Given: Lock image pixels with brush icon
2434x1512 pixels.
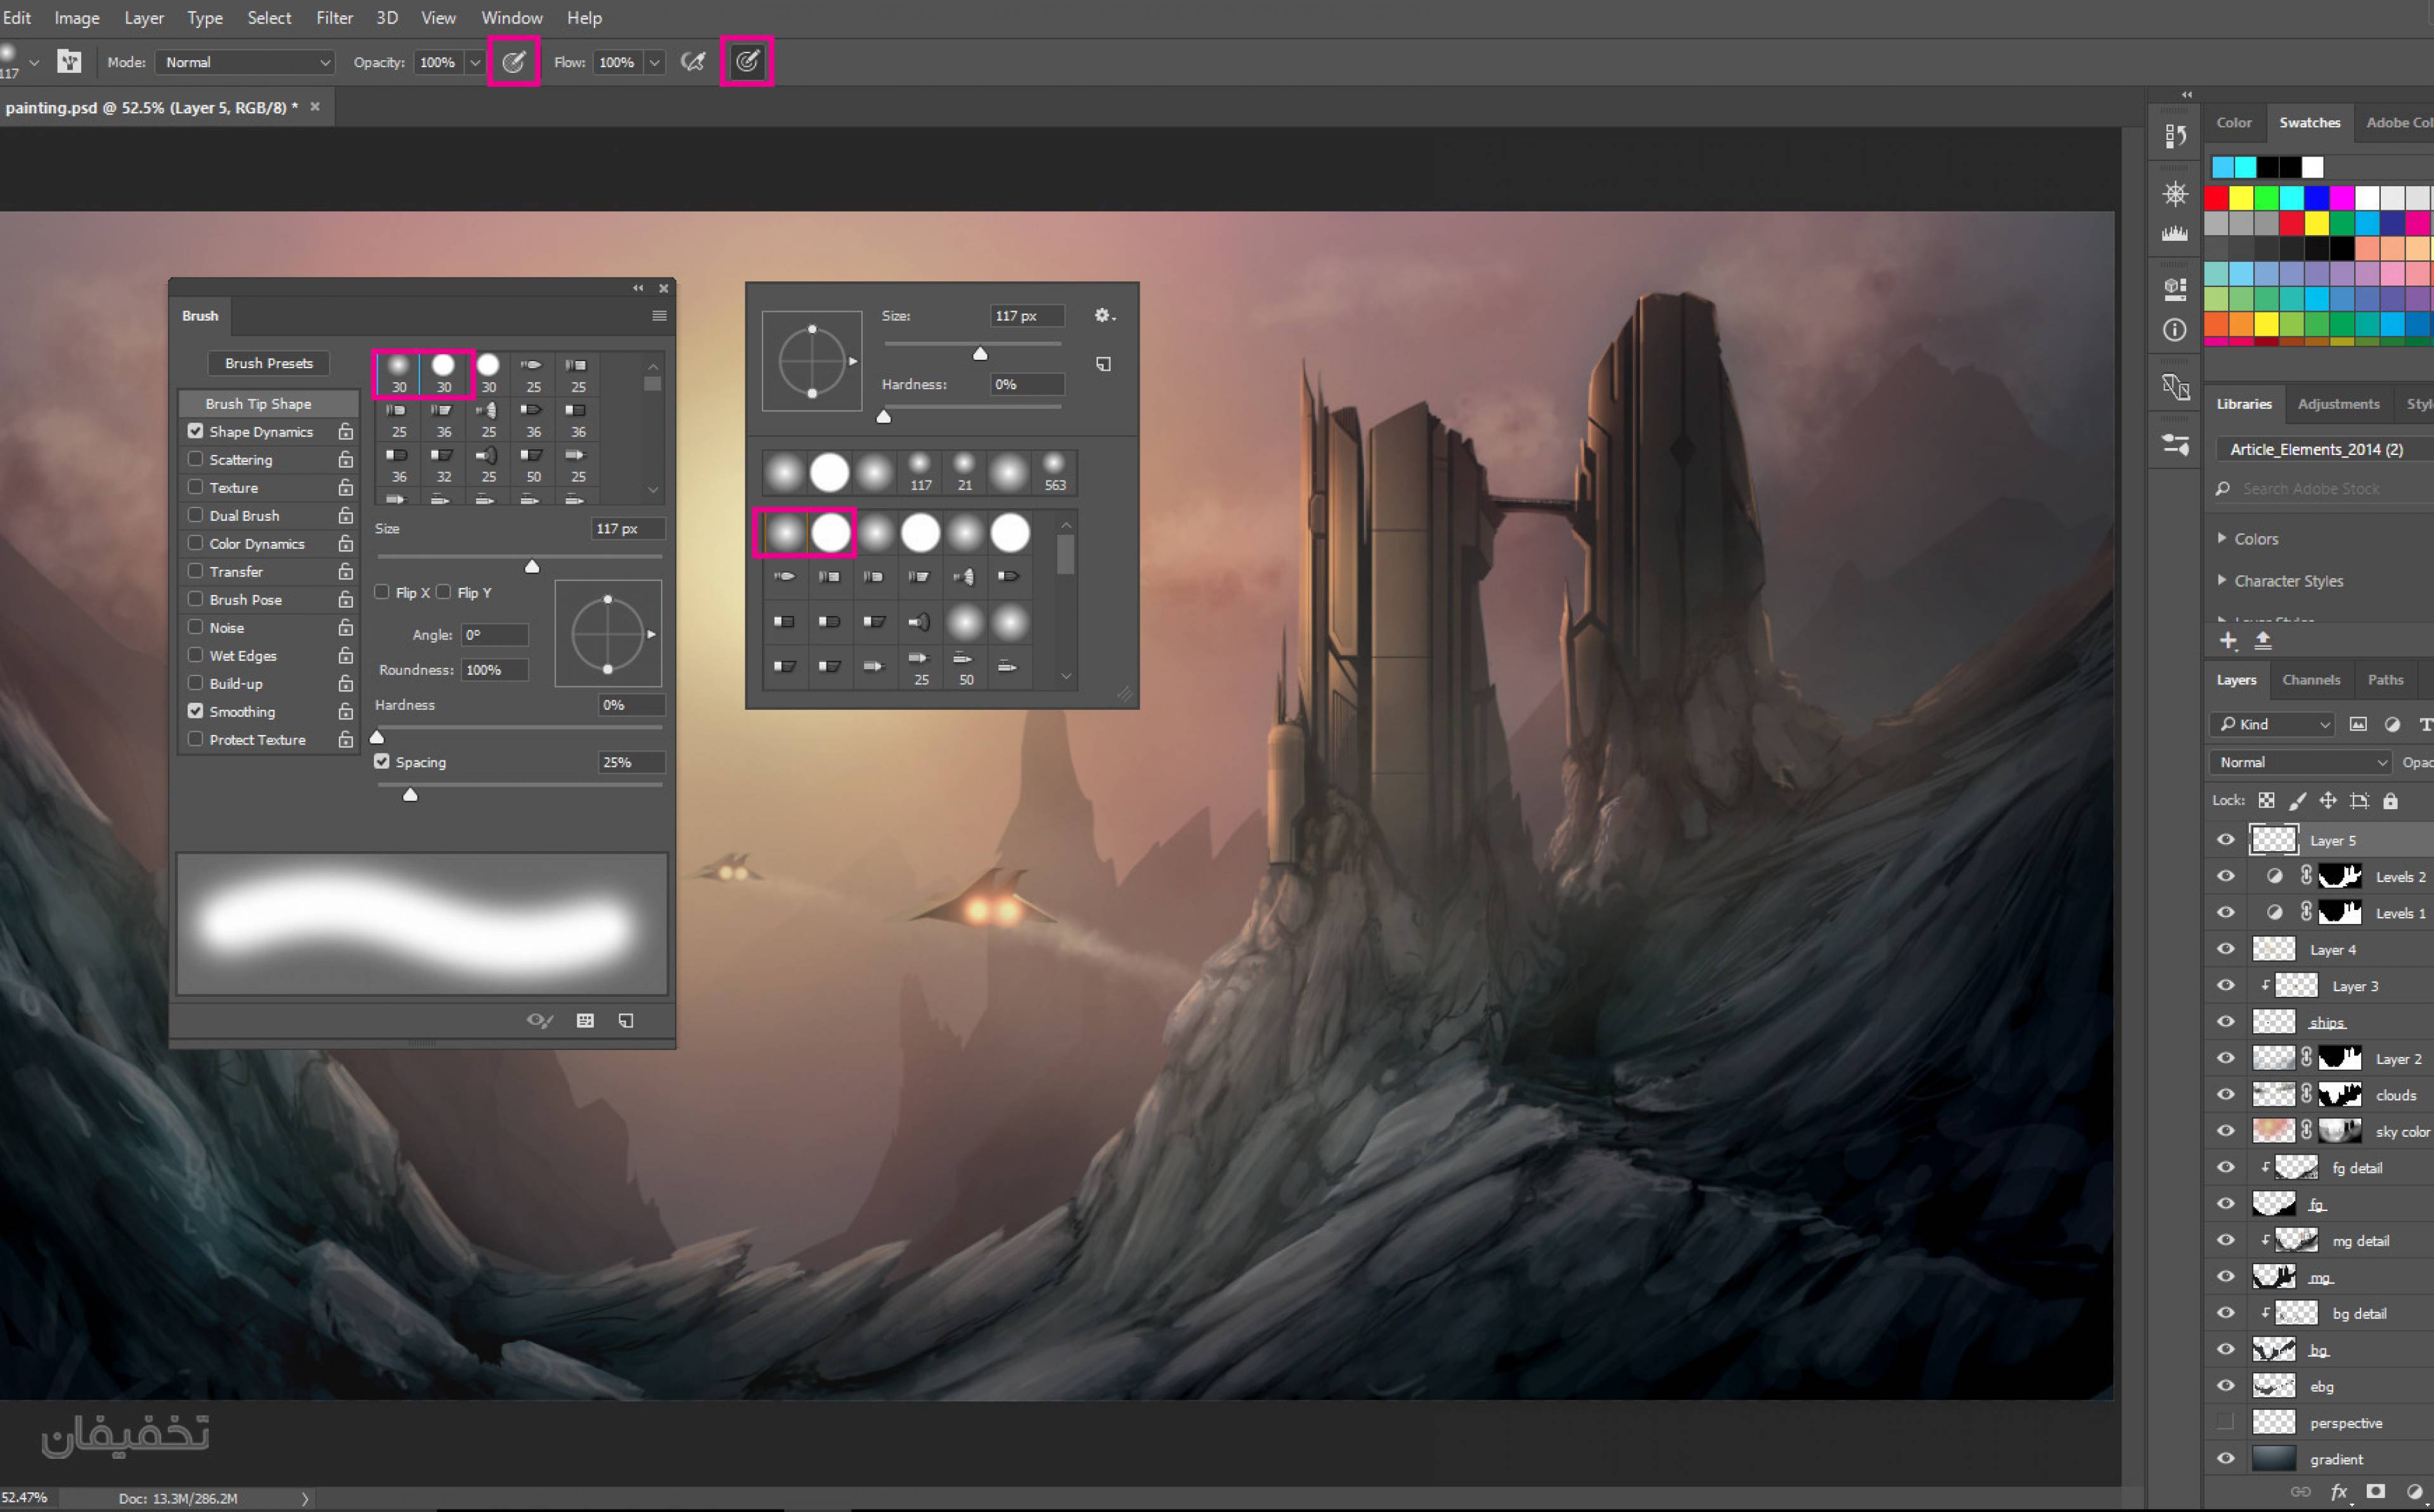Looking at the screenshot, I should click(x=2298, y=800).
